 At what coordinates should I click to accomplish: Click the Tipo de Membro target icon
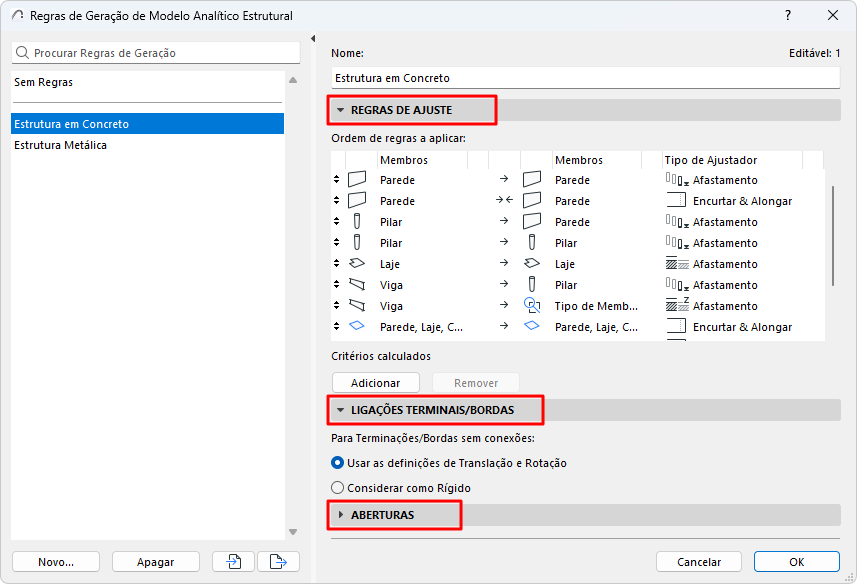532,306
